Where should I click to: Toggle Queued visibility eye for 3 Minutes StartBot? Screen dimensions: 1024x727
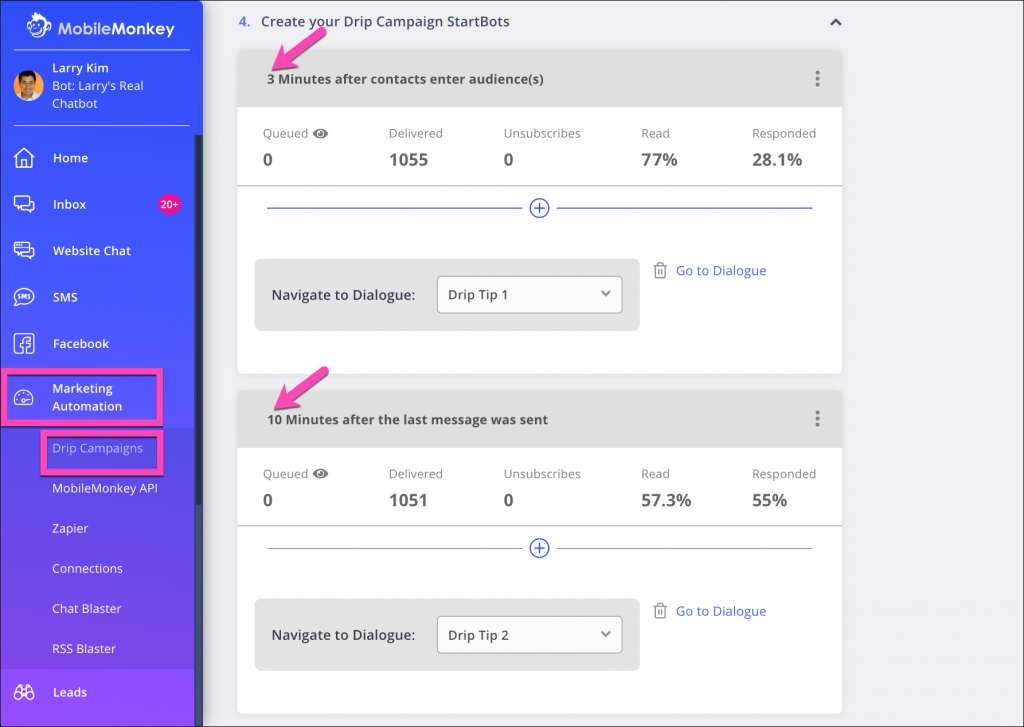tap(321, 133)
